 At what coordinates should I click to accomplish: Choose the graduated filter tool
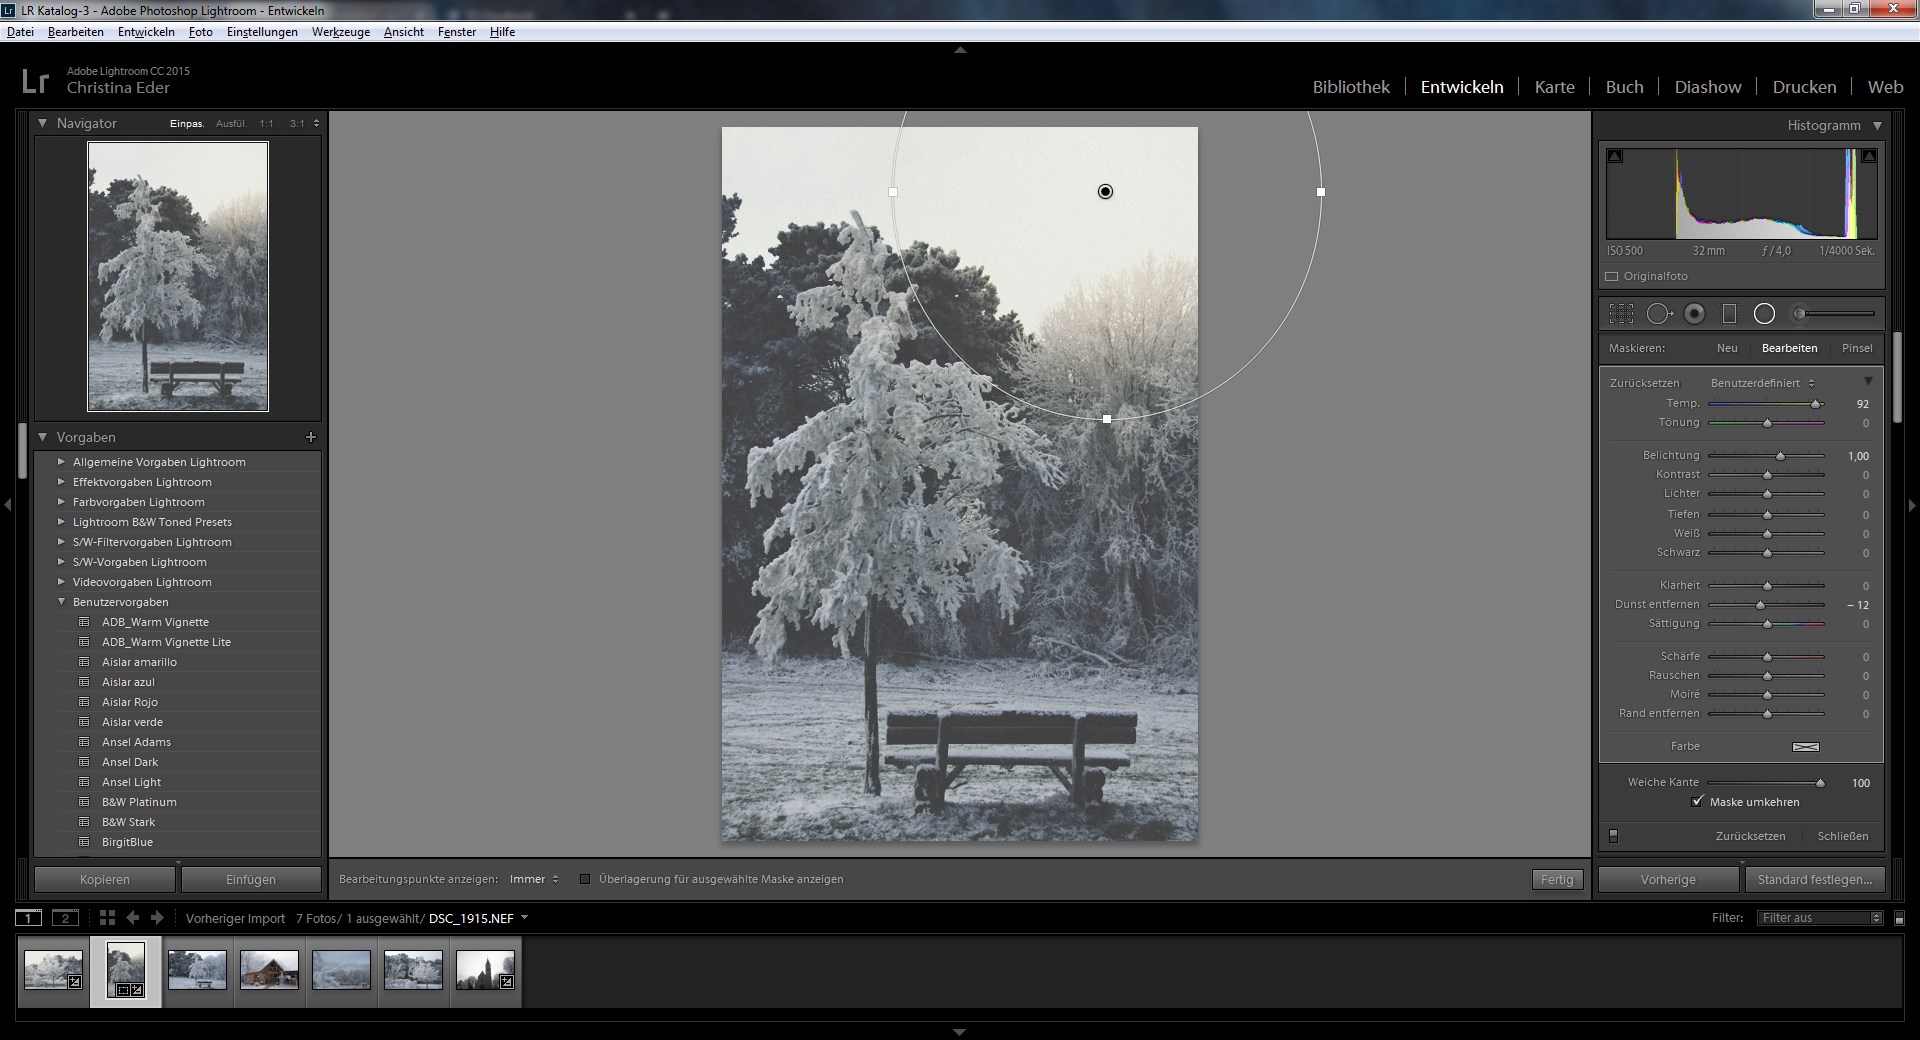[x=1729, y=314]
